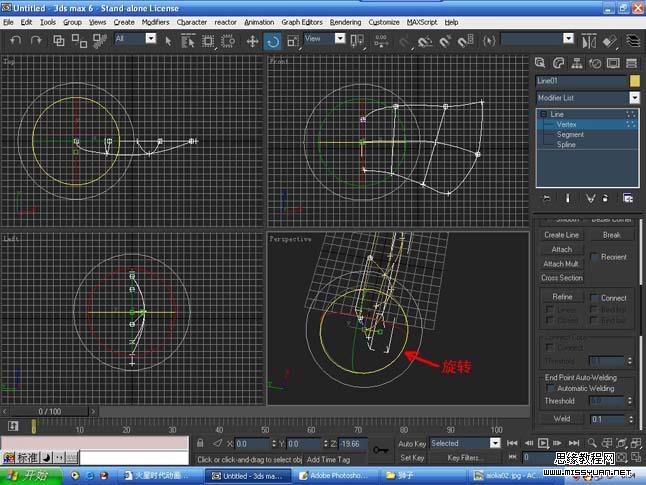Image resolution: width=646 pixels, height=485 pixels.
Task: Activate Select and Move tool
Action: tap(252, 41)
